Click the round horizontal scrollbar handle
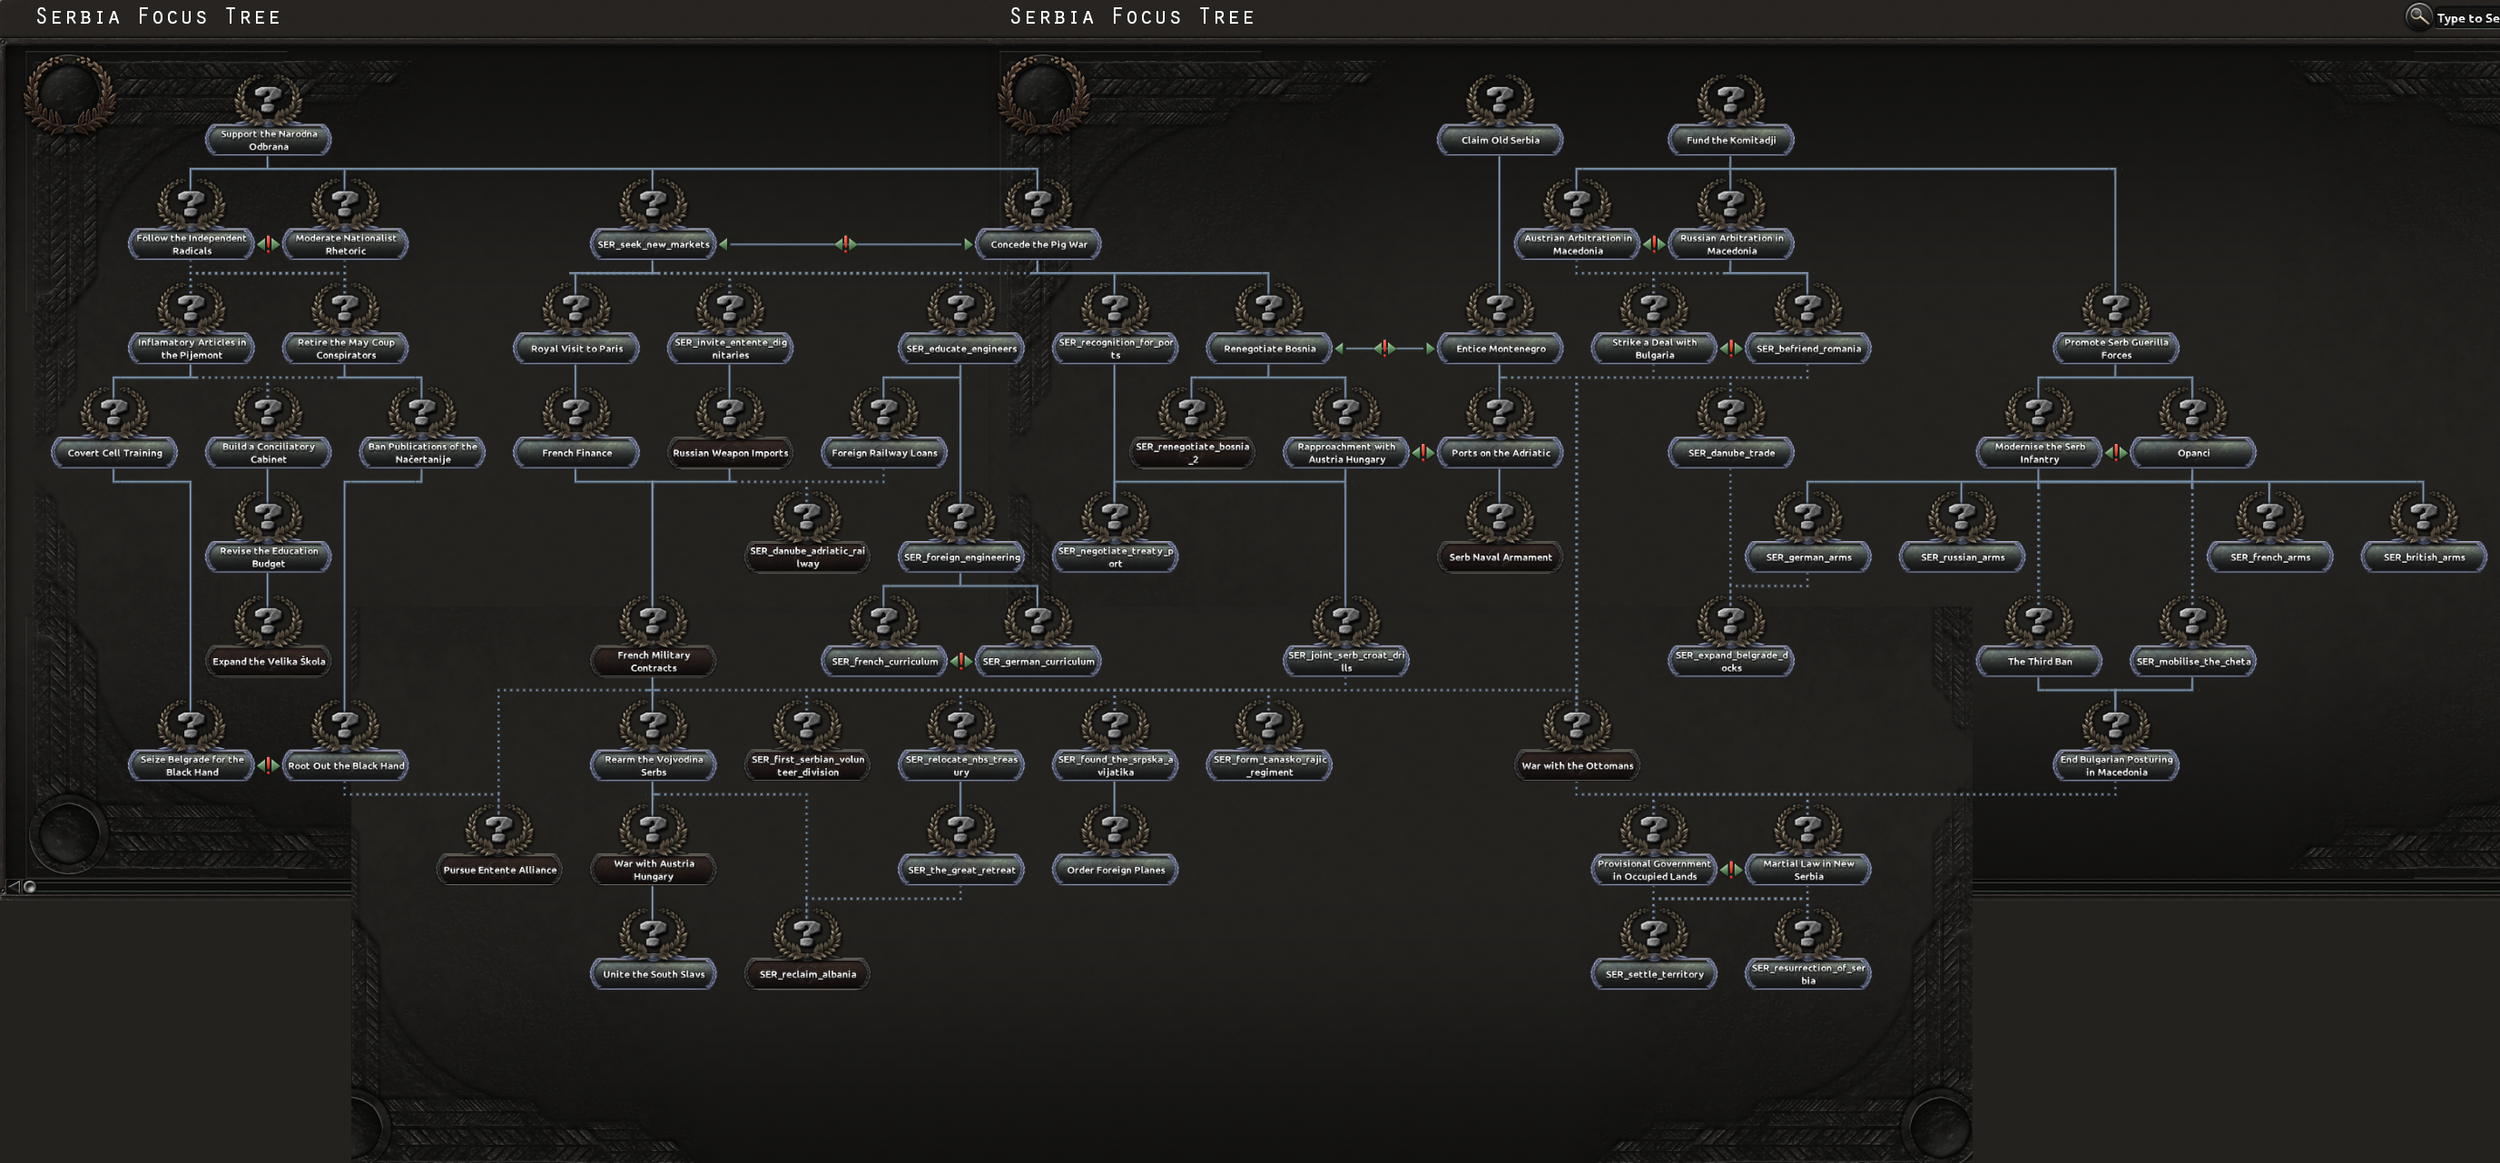 pyautogui.click(x=30, y=886)
